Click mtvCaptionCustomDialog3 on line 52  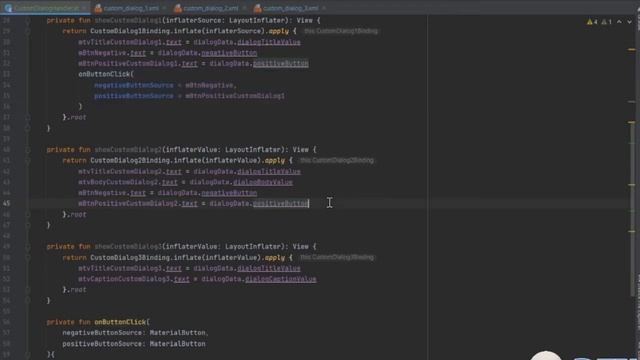click(124, 279)
